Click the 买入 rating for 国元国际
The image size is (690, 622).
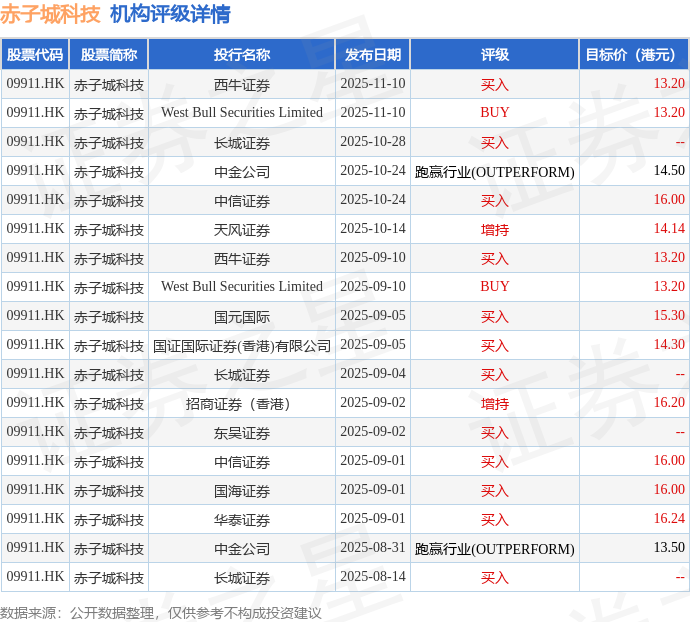click(495, 317)
